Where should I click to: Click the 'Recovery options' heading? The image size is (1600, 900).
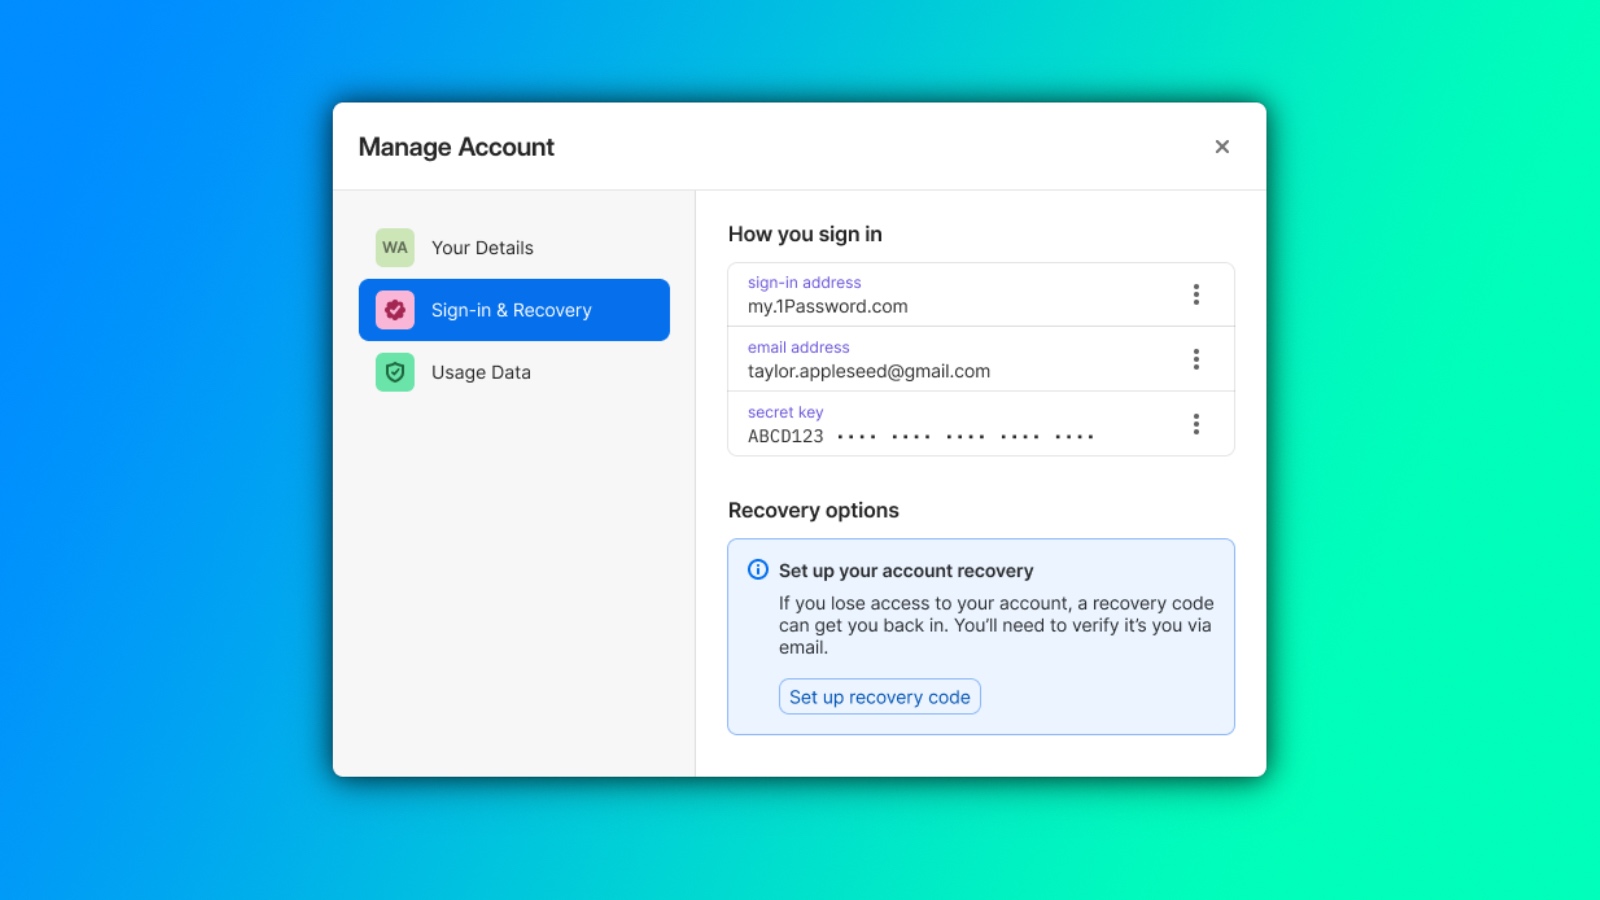[x=813, y=510]
